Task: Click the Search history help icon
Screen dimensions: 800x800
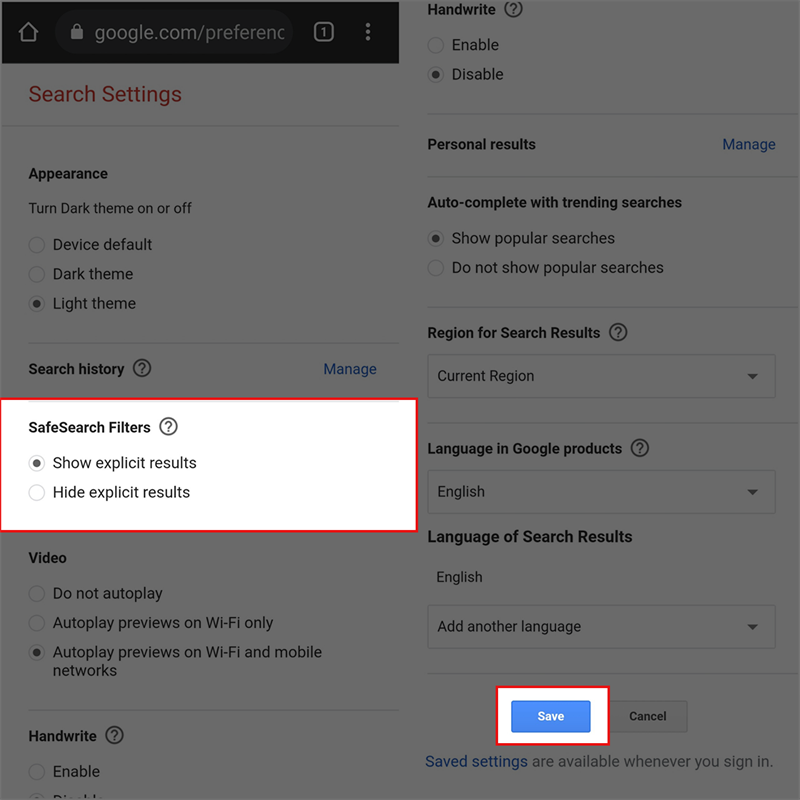Action: (142, 368)
